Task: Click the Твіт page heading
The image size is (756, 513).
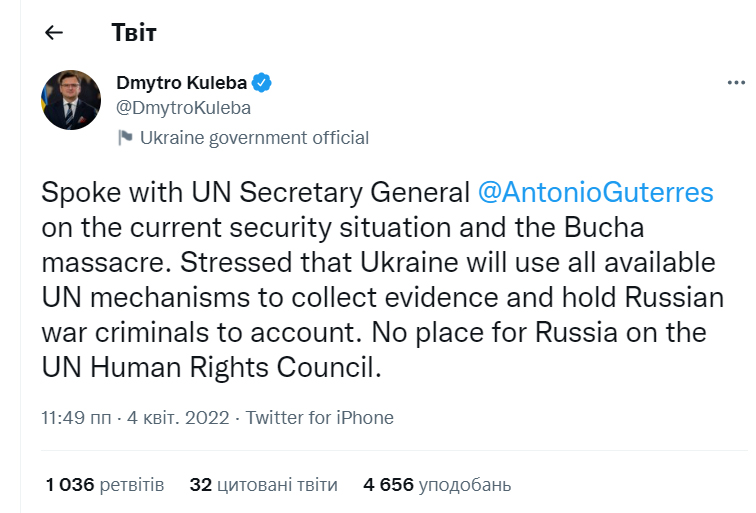Action: (134, 33)
